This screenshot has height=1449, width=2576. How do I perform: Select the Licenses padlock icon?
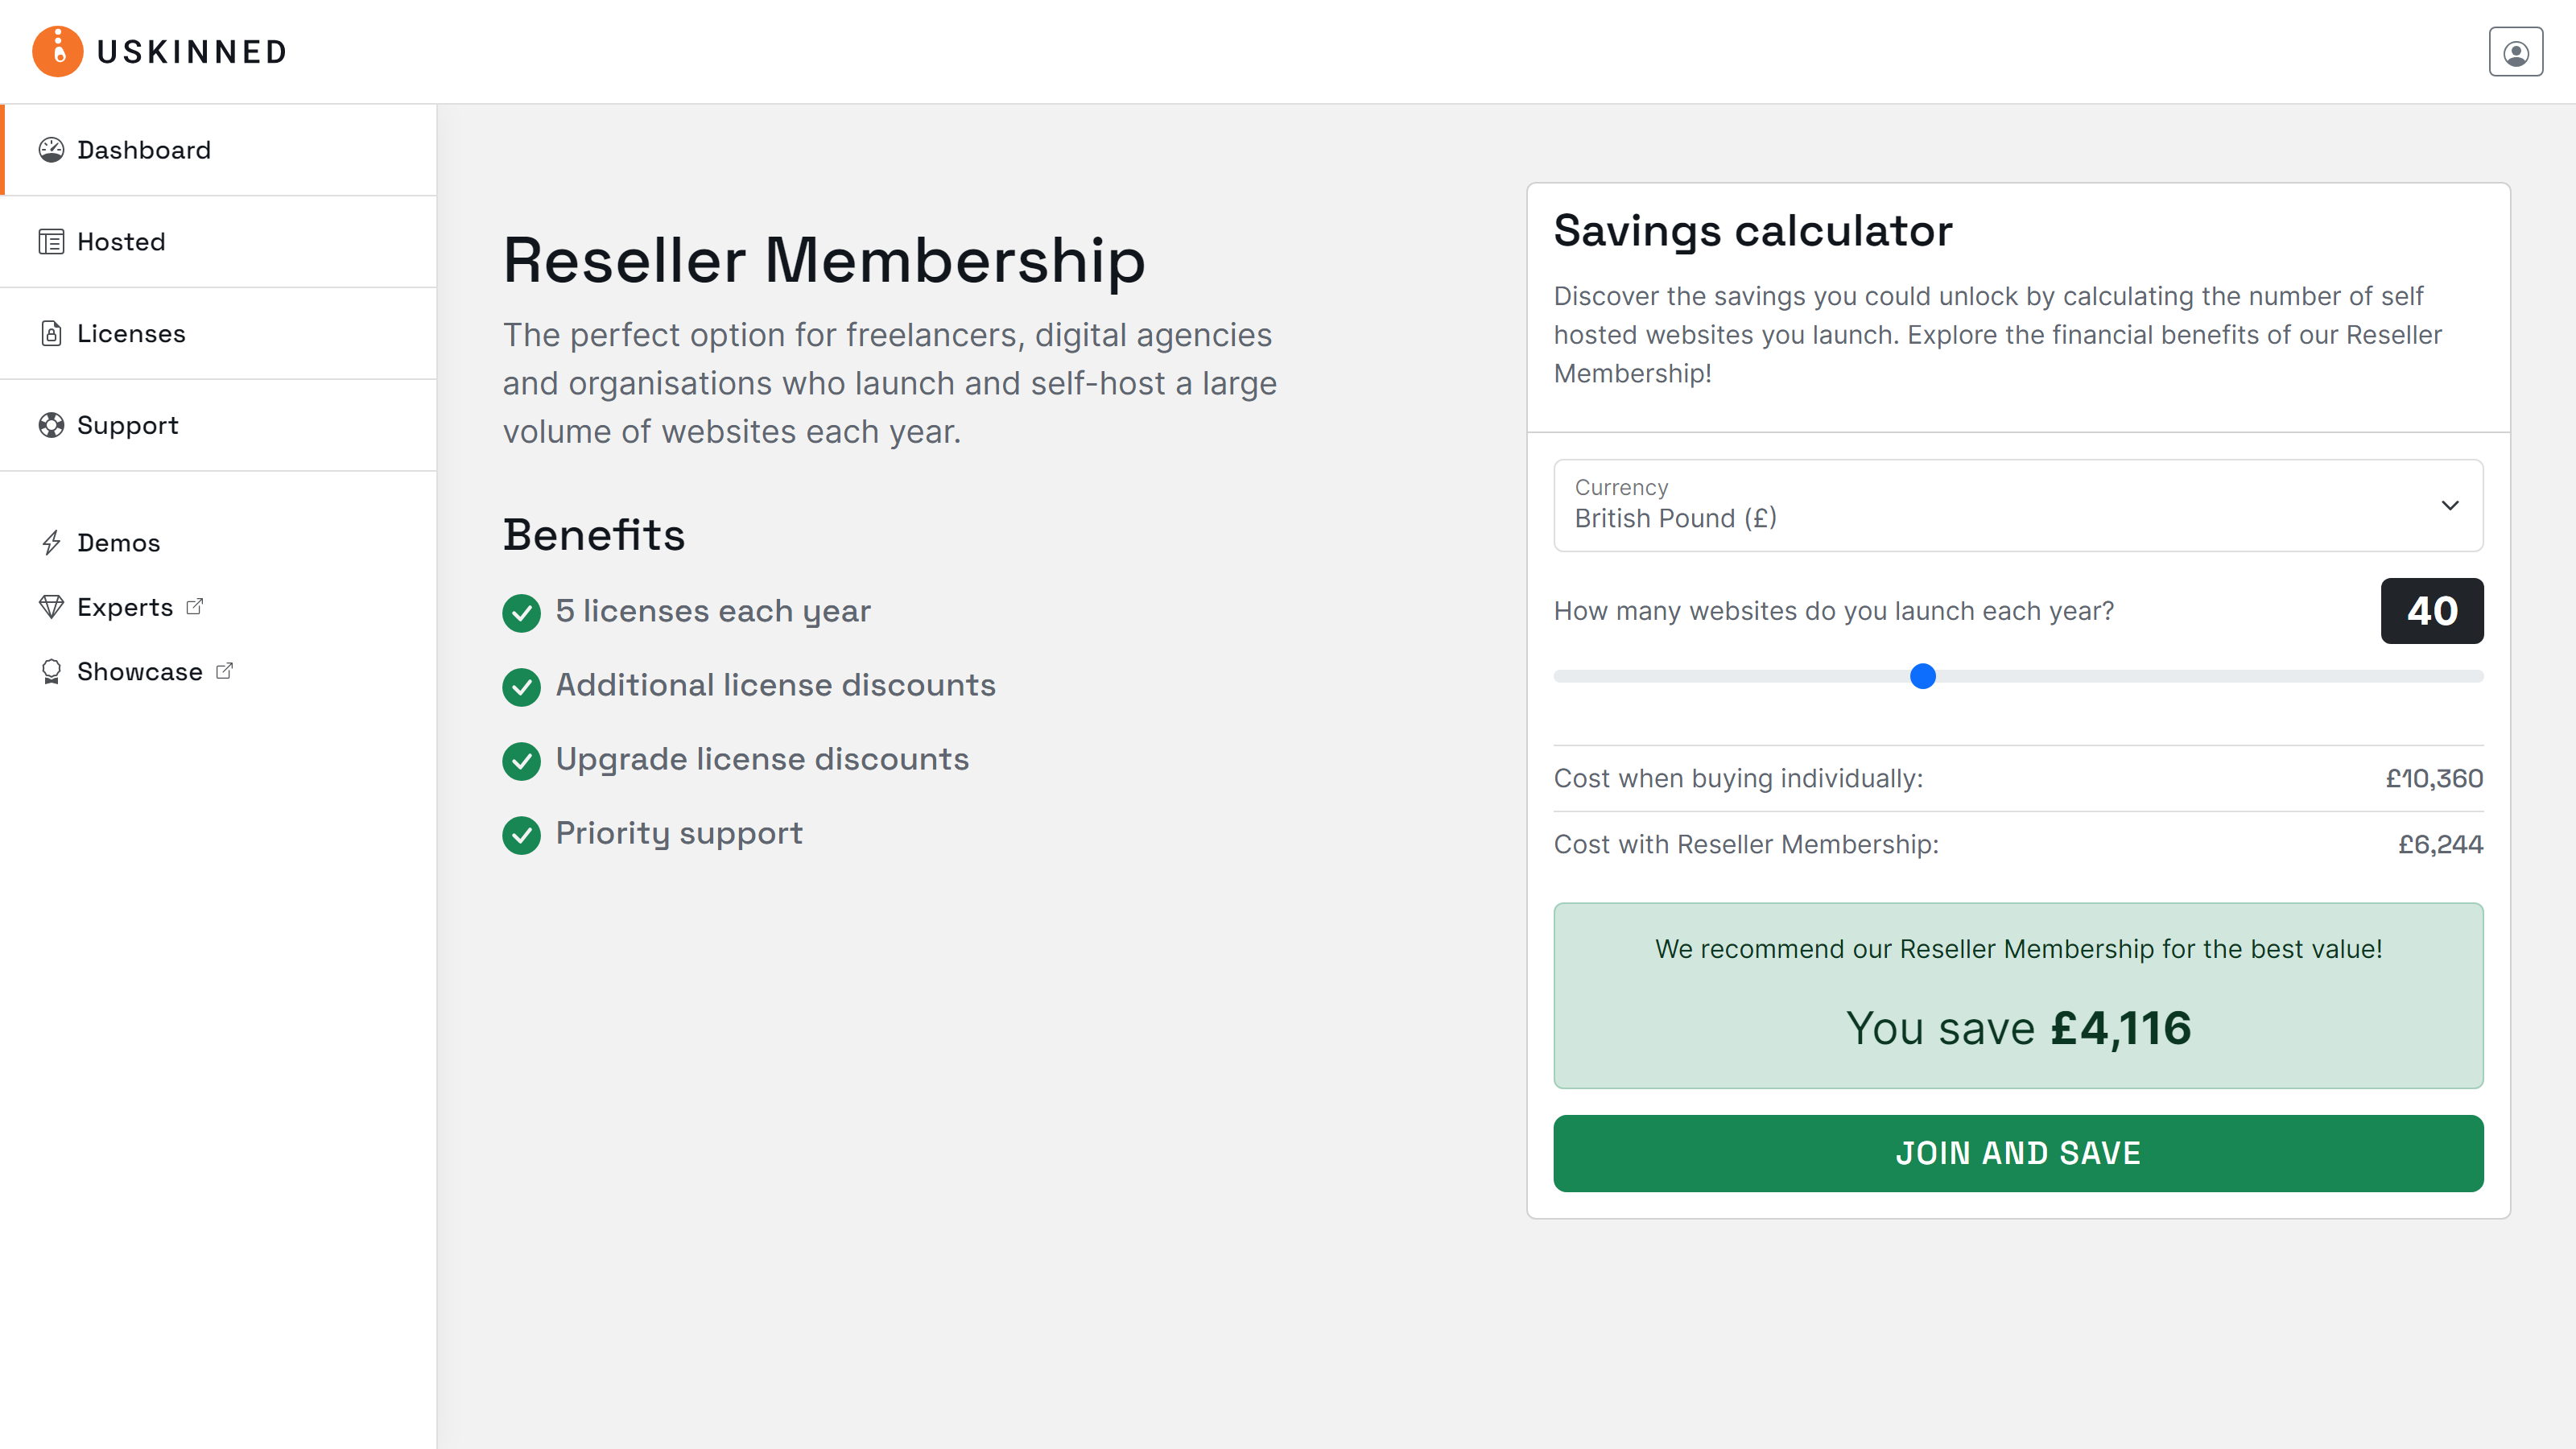click(52, 333)
